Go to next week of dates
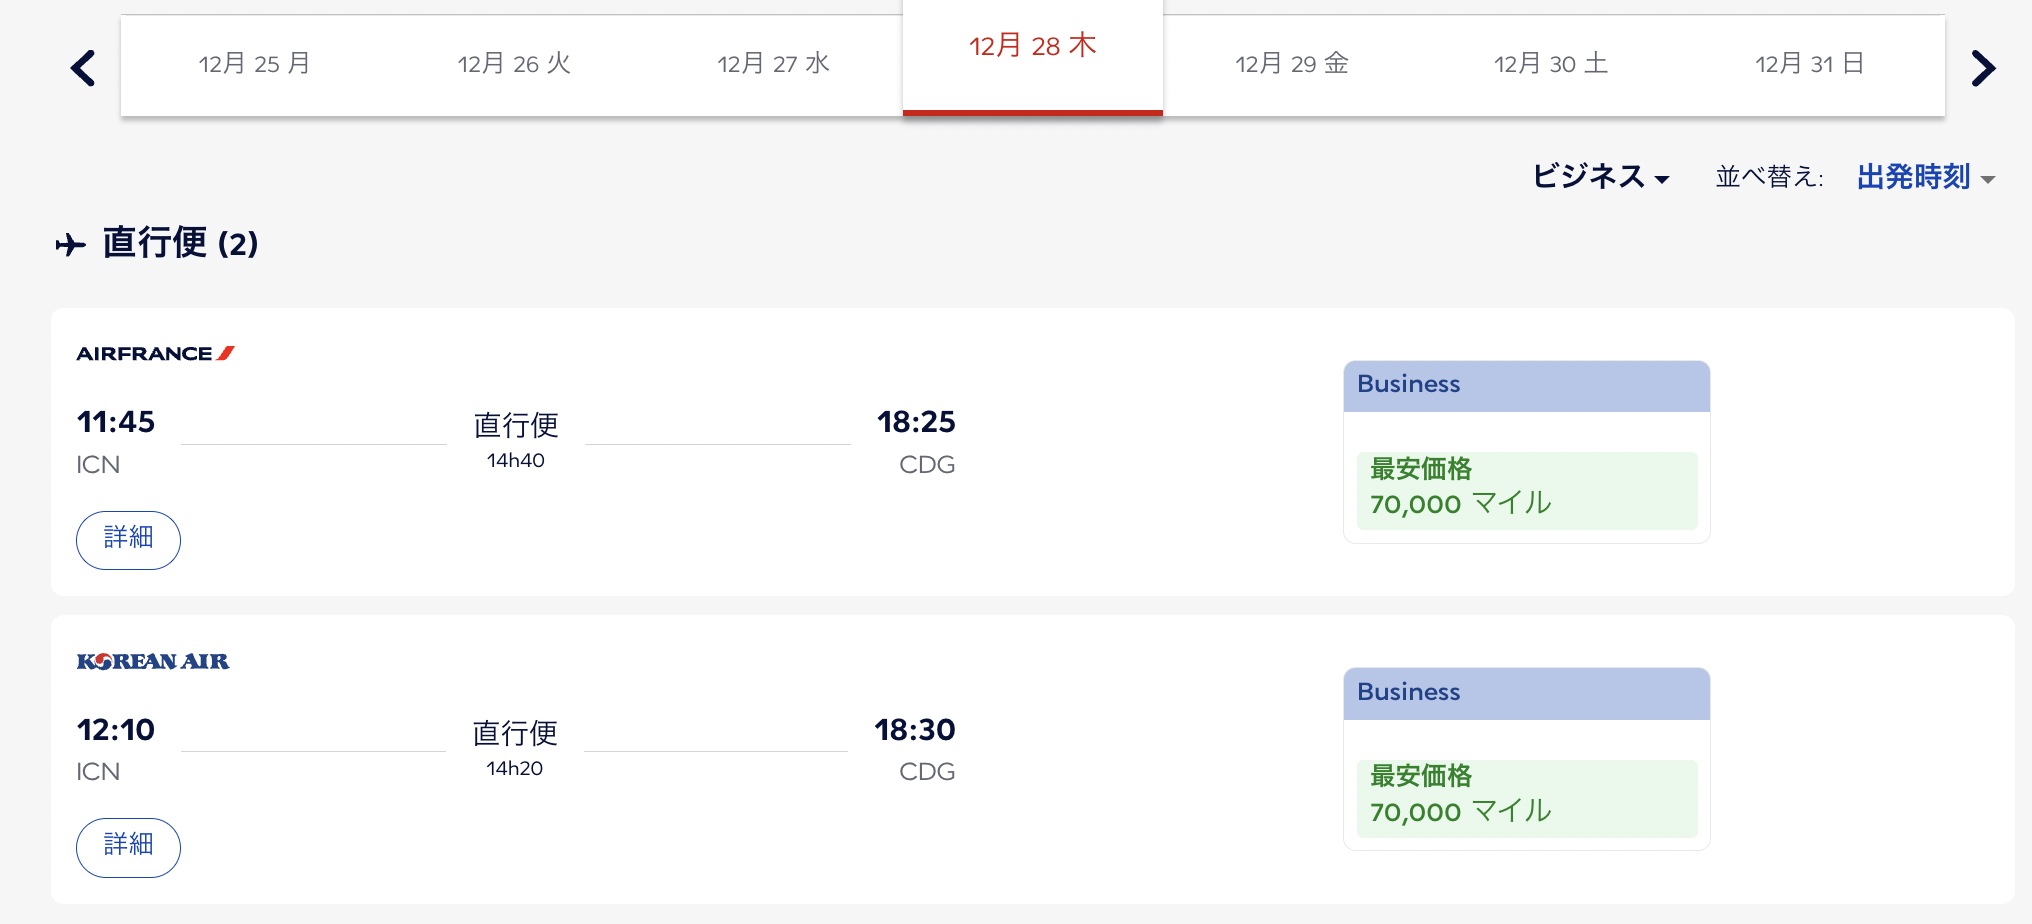Screen dimensions: 2032x924 pyautogui.click(x=1983, y=68)
